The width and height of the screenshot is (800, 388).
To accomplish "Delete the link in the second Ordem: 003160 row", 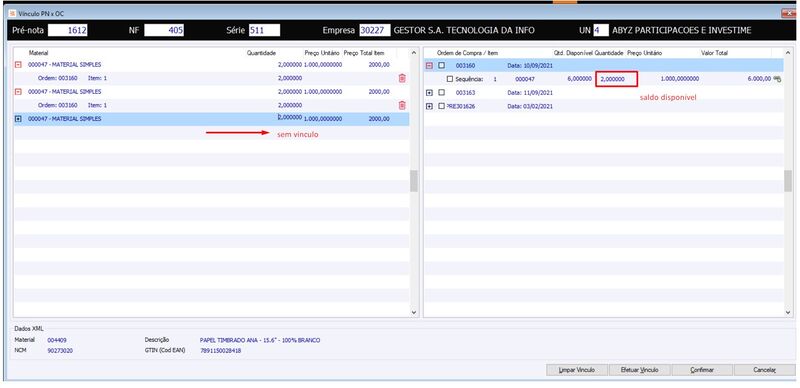I will point(402,105).
